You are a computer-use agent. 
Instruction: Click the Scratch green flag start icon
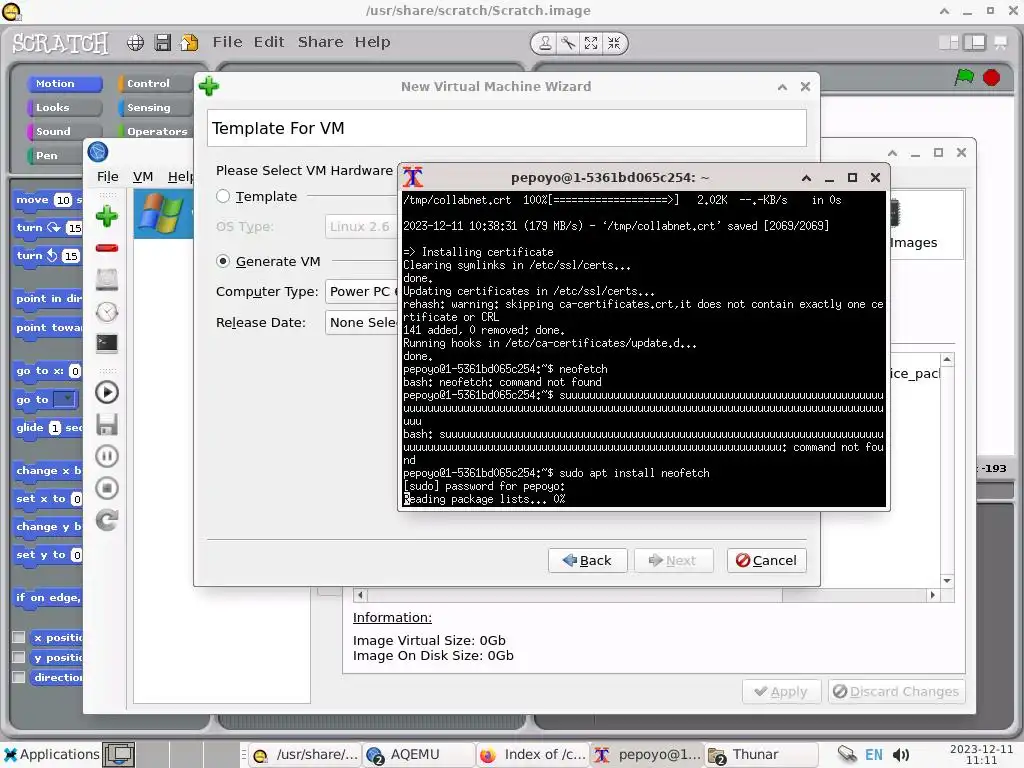tap(964, 77)
